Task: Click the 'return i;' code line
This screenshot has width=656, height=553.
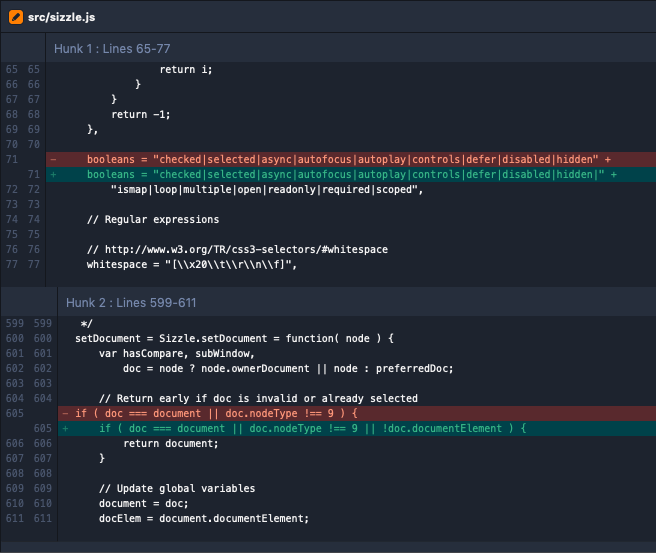Action: [x=186, y=69]
